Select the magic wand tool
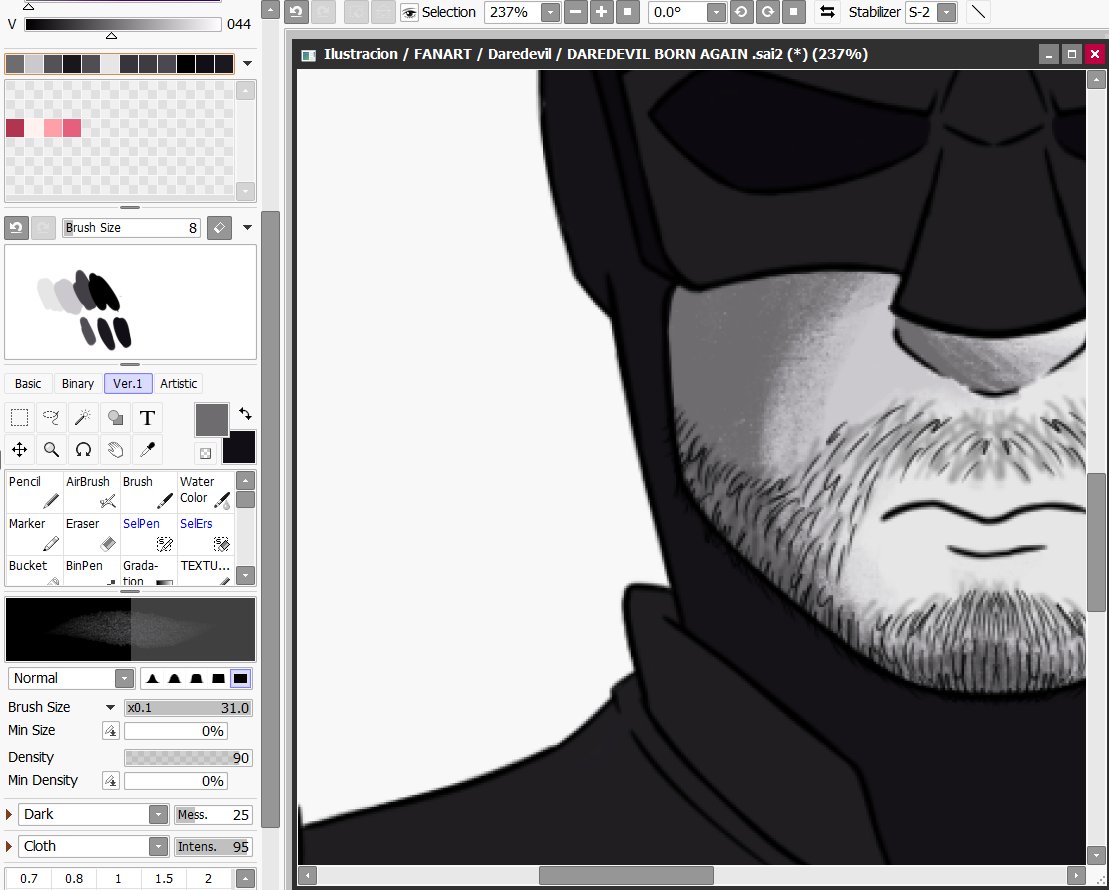 click(83, 417)
